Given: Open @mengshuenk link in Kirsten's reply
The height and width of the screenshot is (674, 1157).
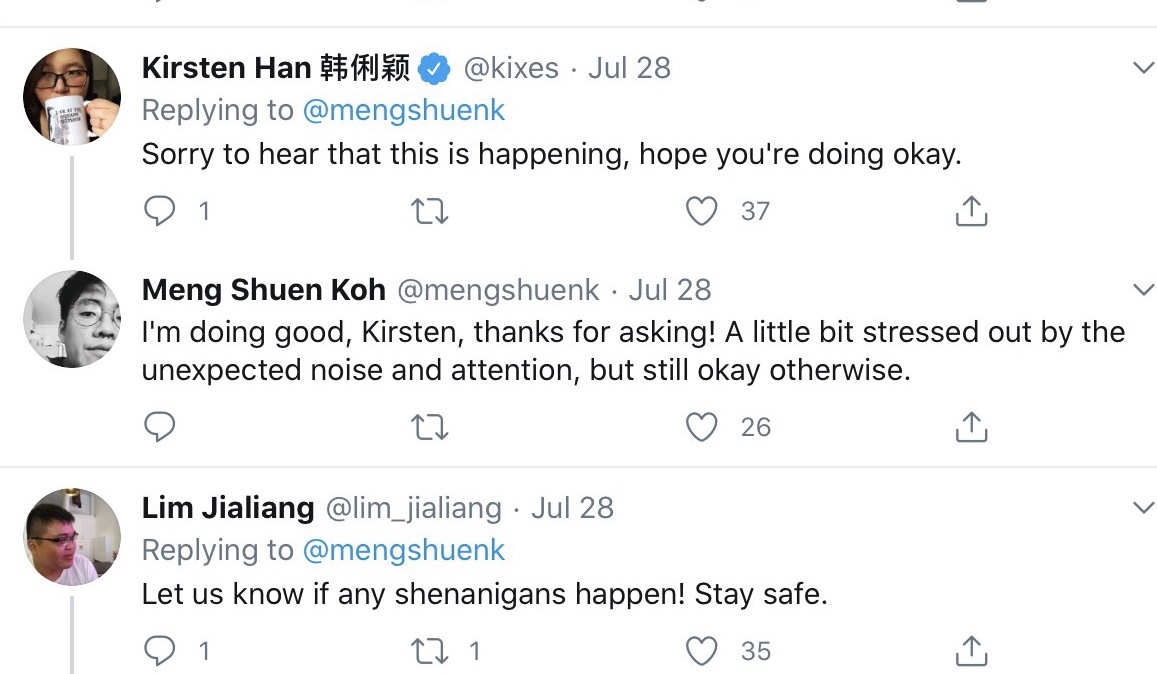Looking at the screenshot, I should (404, 111).
